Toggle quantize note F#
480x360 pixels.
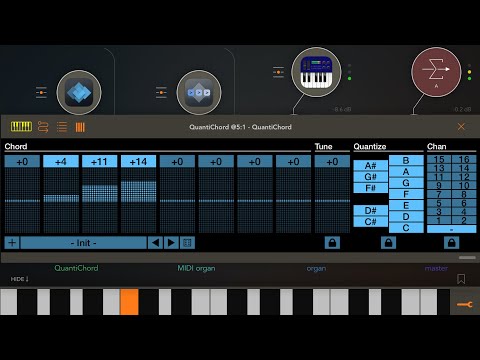370,188
